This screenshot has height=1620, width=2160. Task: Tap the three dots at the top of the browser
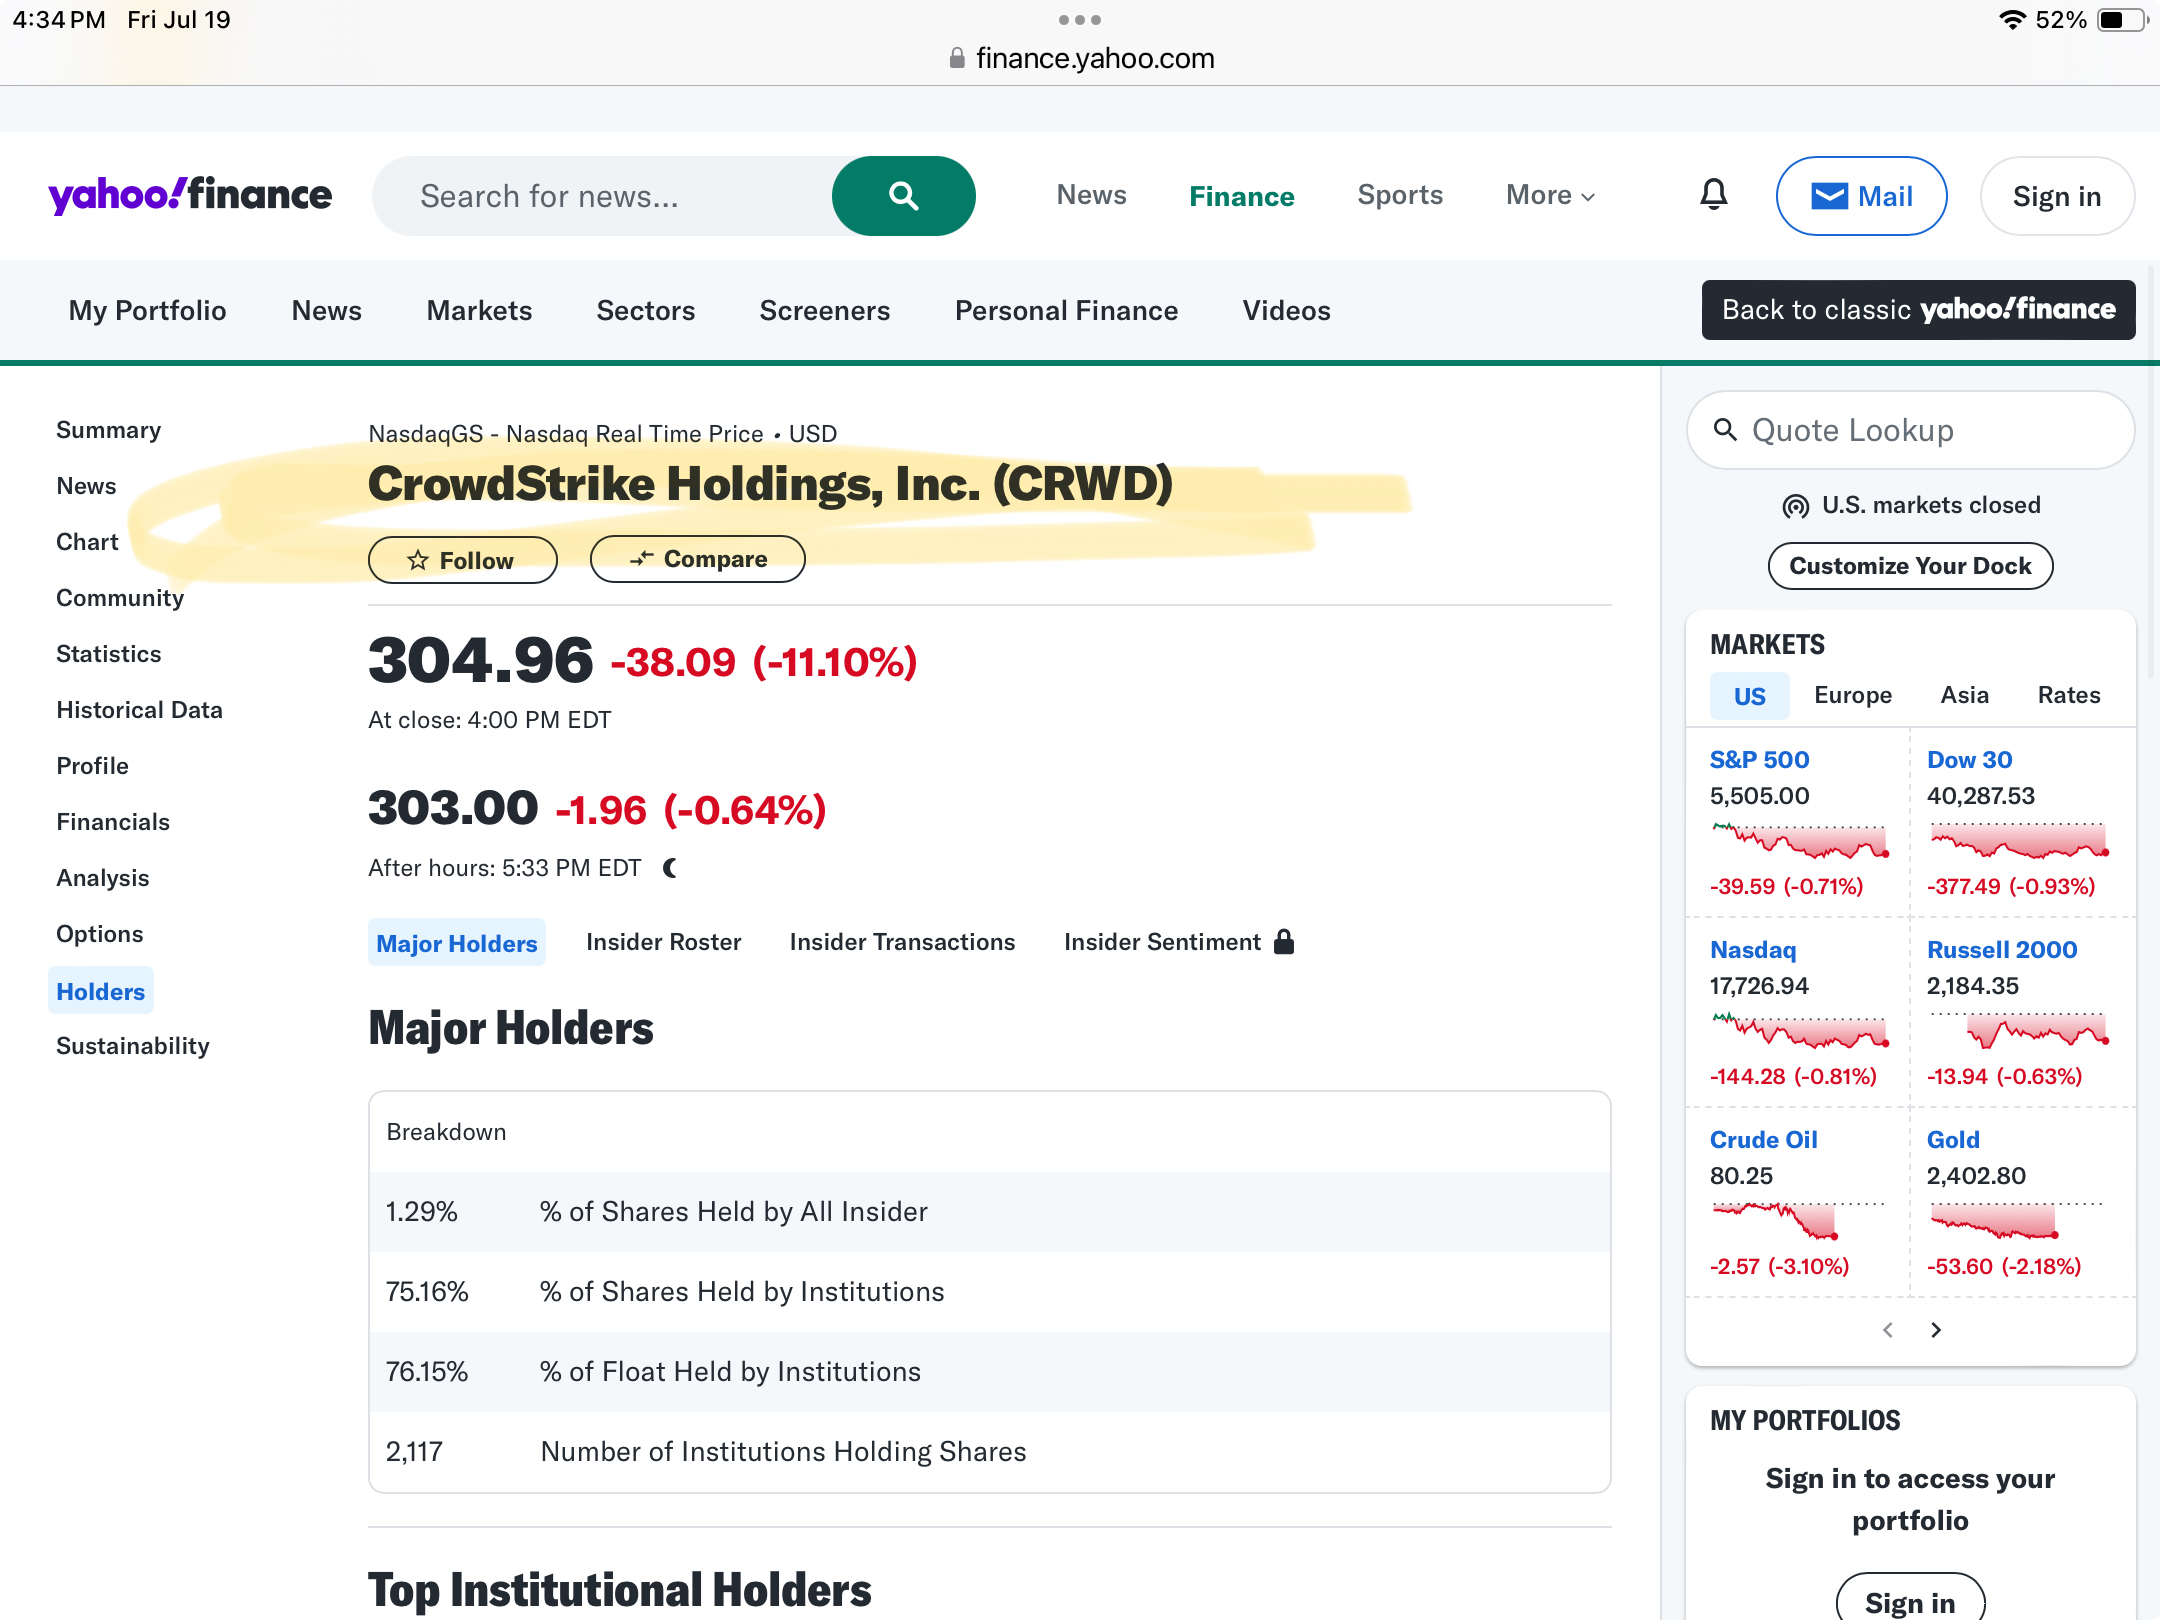click(1080, 20)
